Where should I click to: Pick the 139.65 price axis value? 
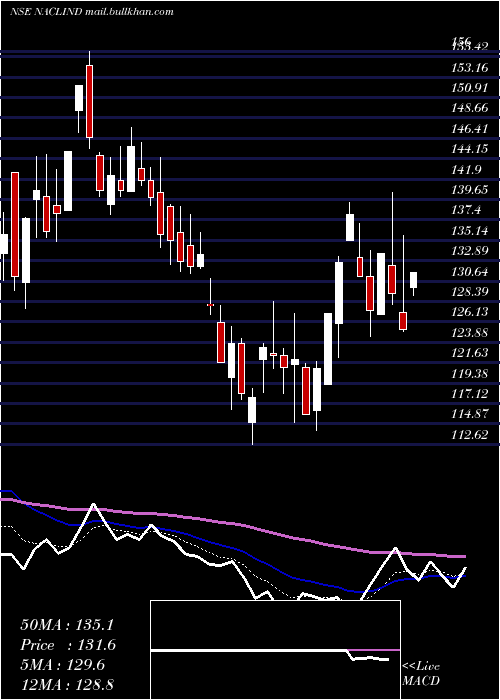pos(469,190)
